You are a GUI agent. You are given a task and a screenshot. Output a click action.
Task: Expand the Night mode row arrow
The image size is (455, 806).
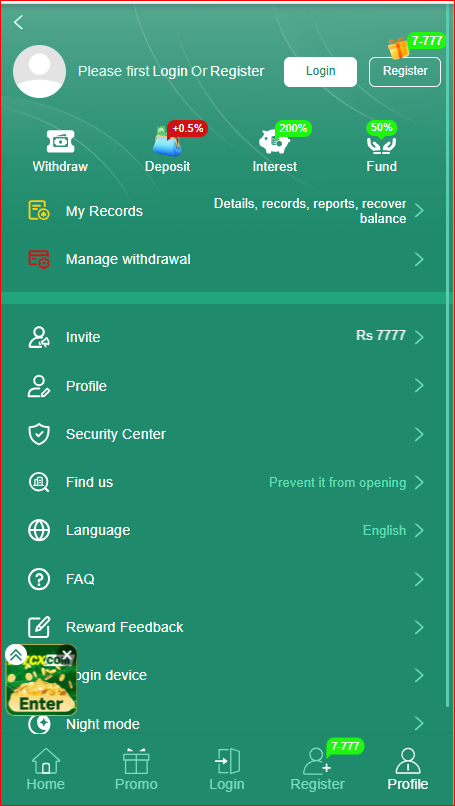pyautogui.click(x=419, y=724)
